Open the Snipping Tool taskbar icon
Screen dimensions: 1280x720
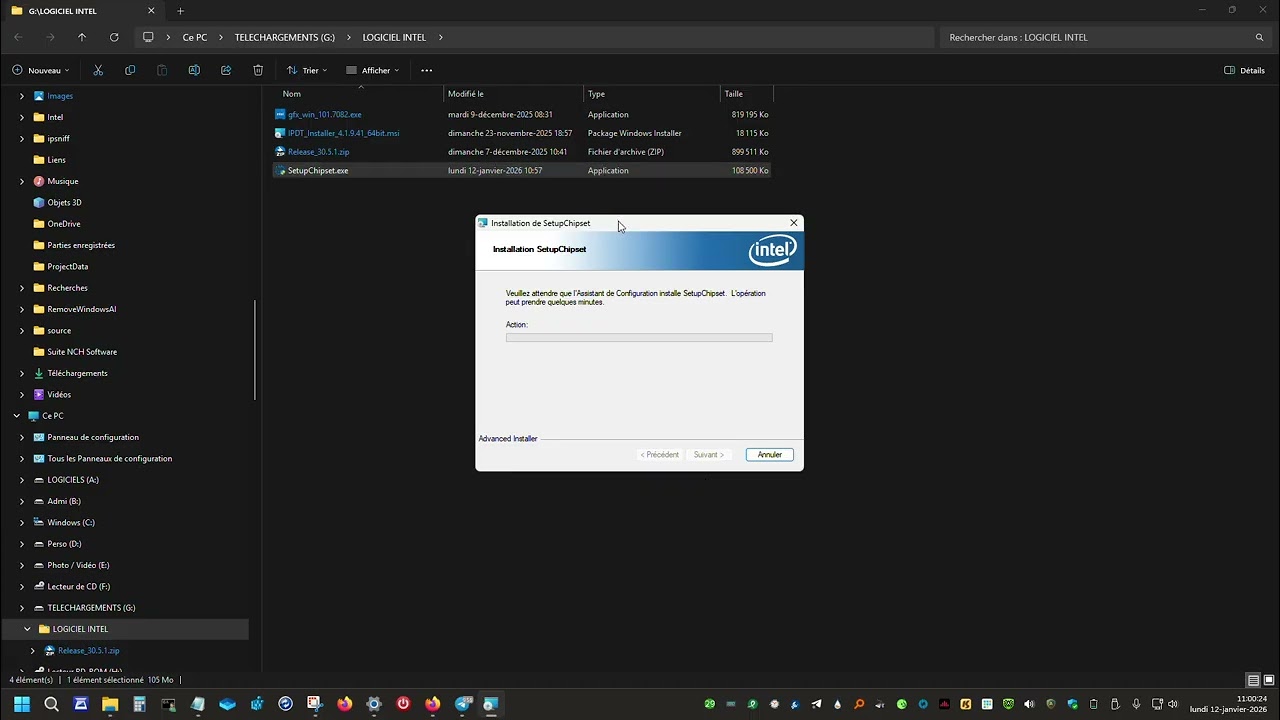314,704
